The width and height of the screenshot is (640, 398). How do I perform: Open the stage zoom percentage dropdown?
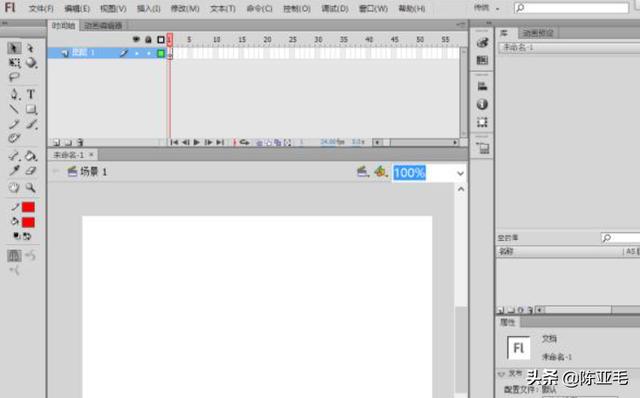click(460, 173)
